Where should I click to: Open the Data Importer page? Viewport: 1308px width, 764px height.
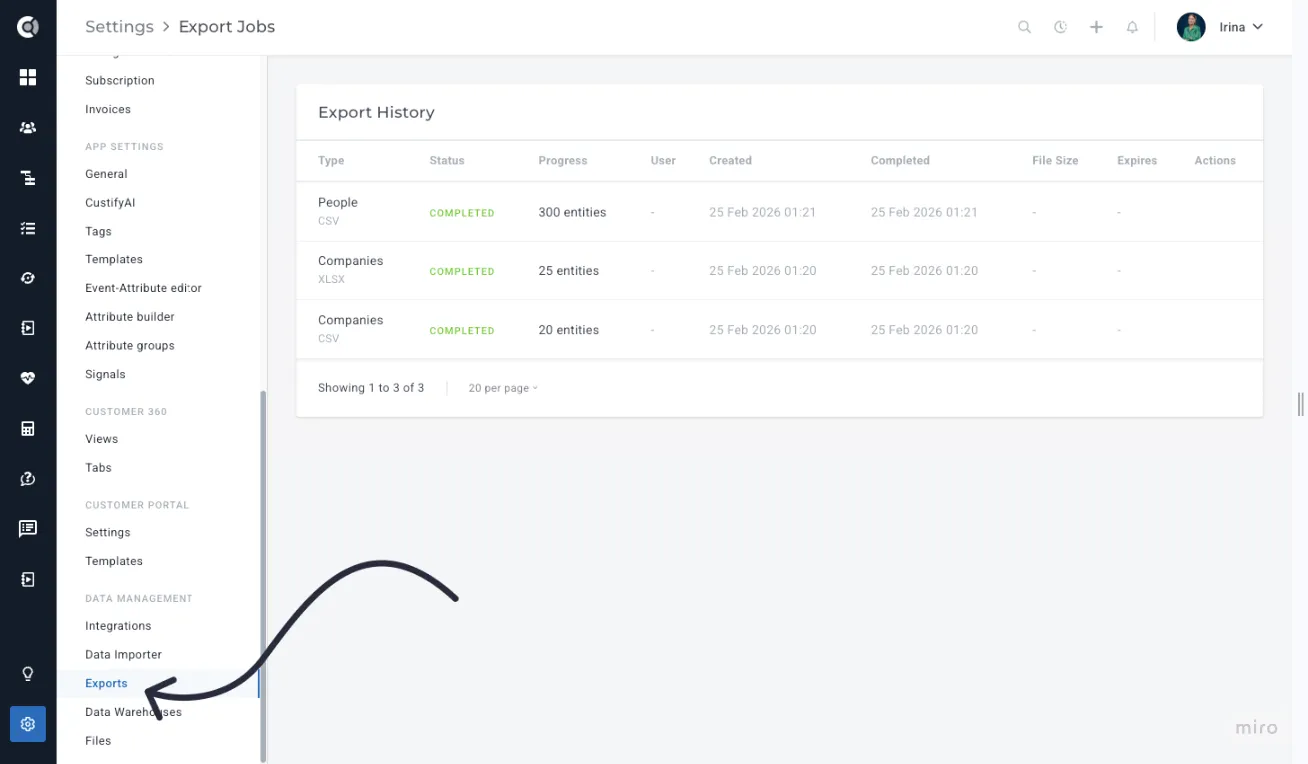(x=123, y=655)
